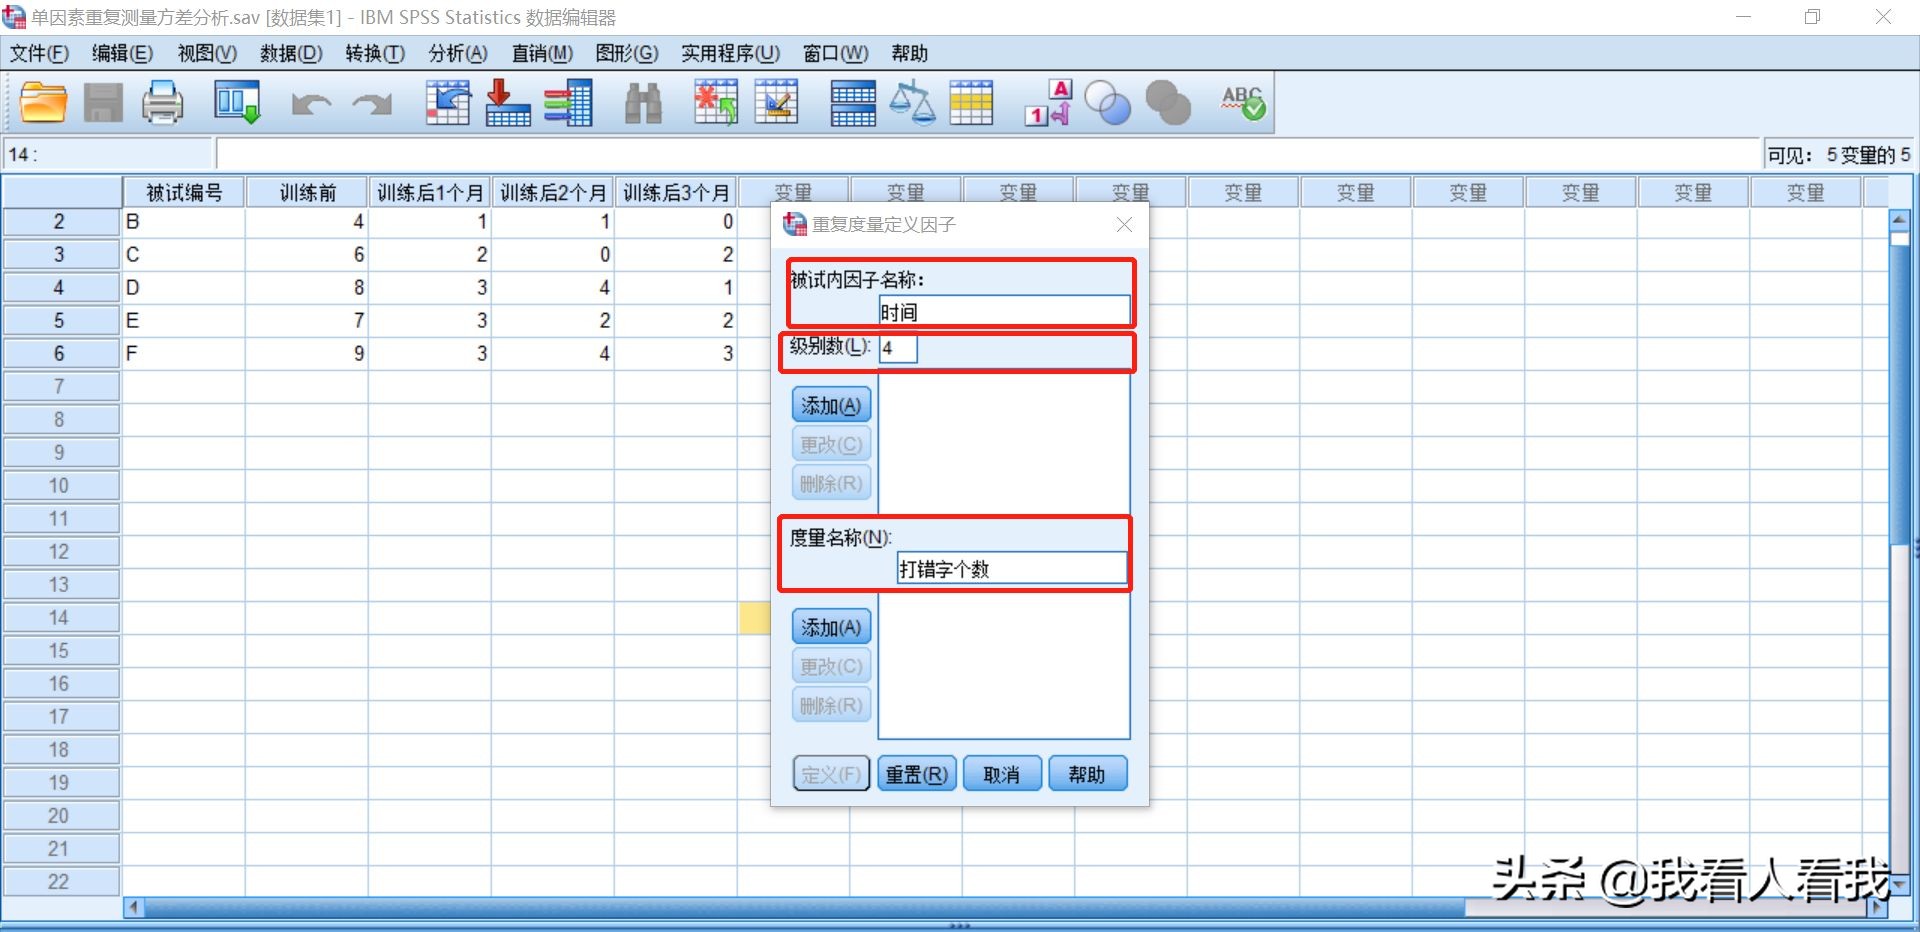Select the 训练后1个月 column header
This screenshot has width=1920, height=932.
[x=430, y=192]
